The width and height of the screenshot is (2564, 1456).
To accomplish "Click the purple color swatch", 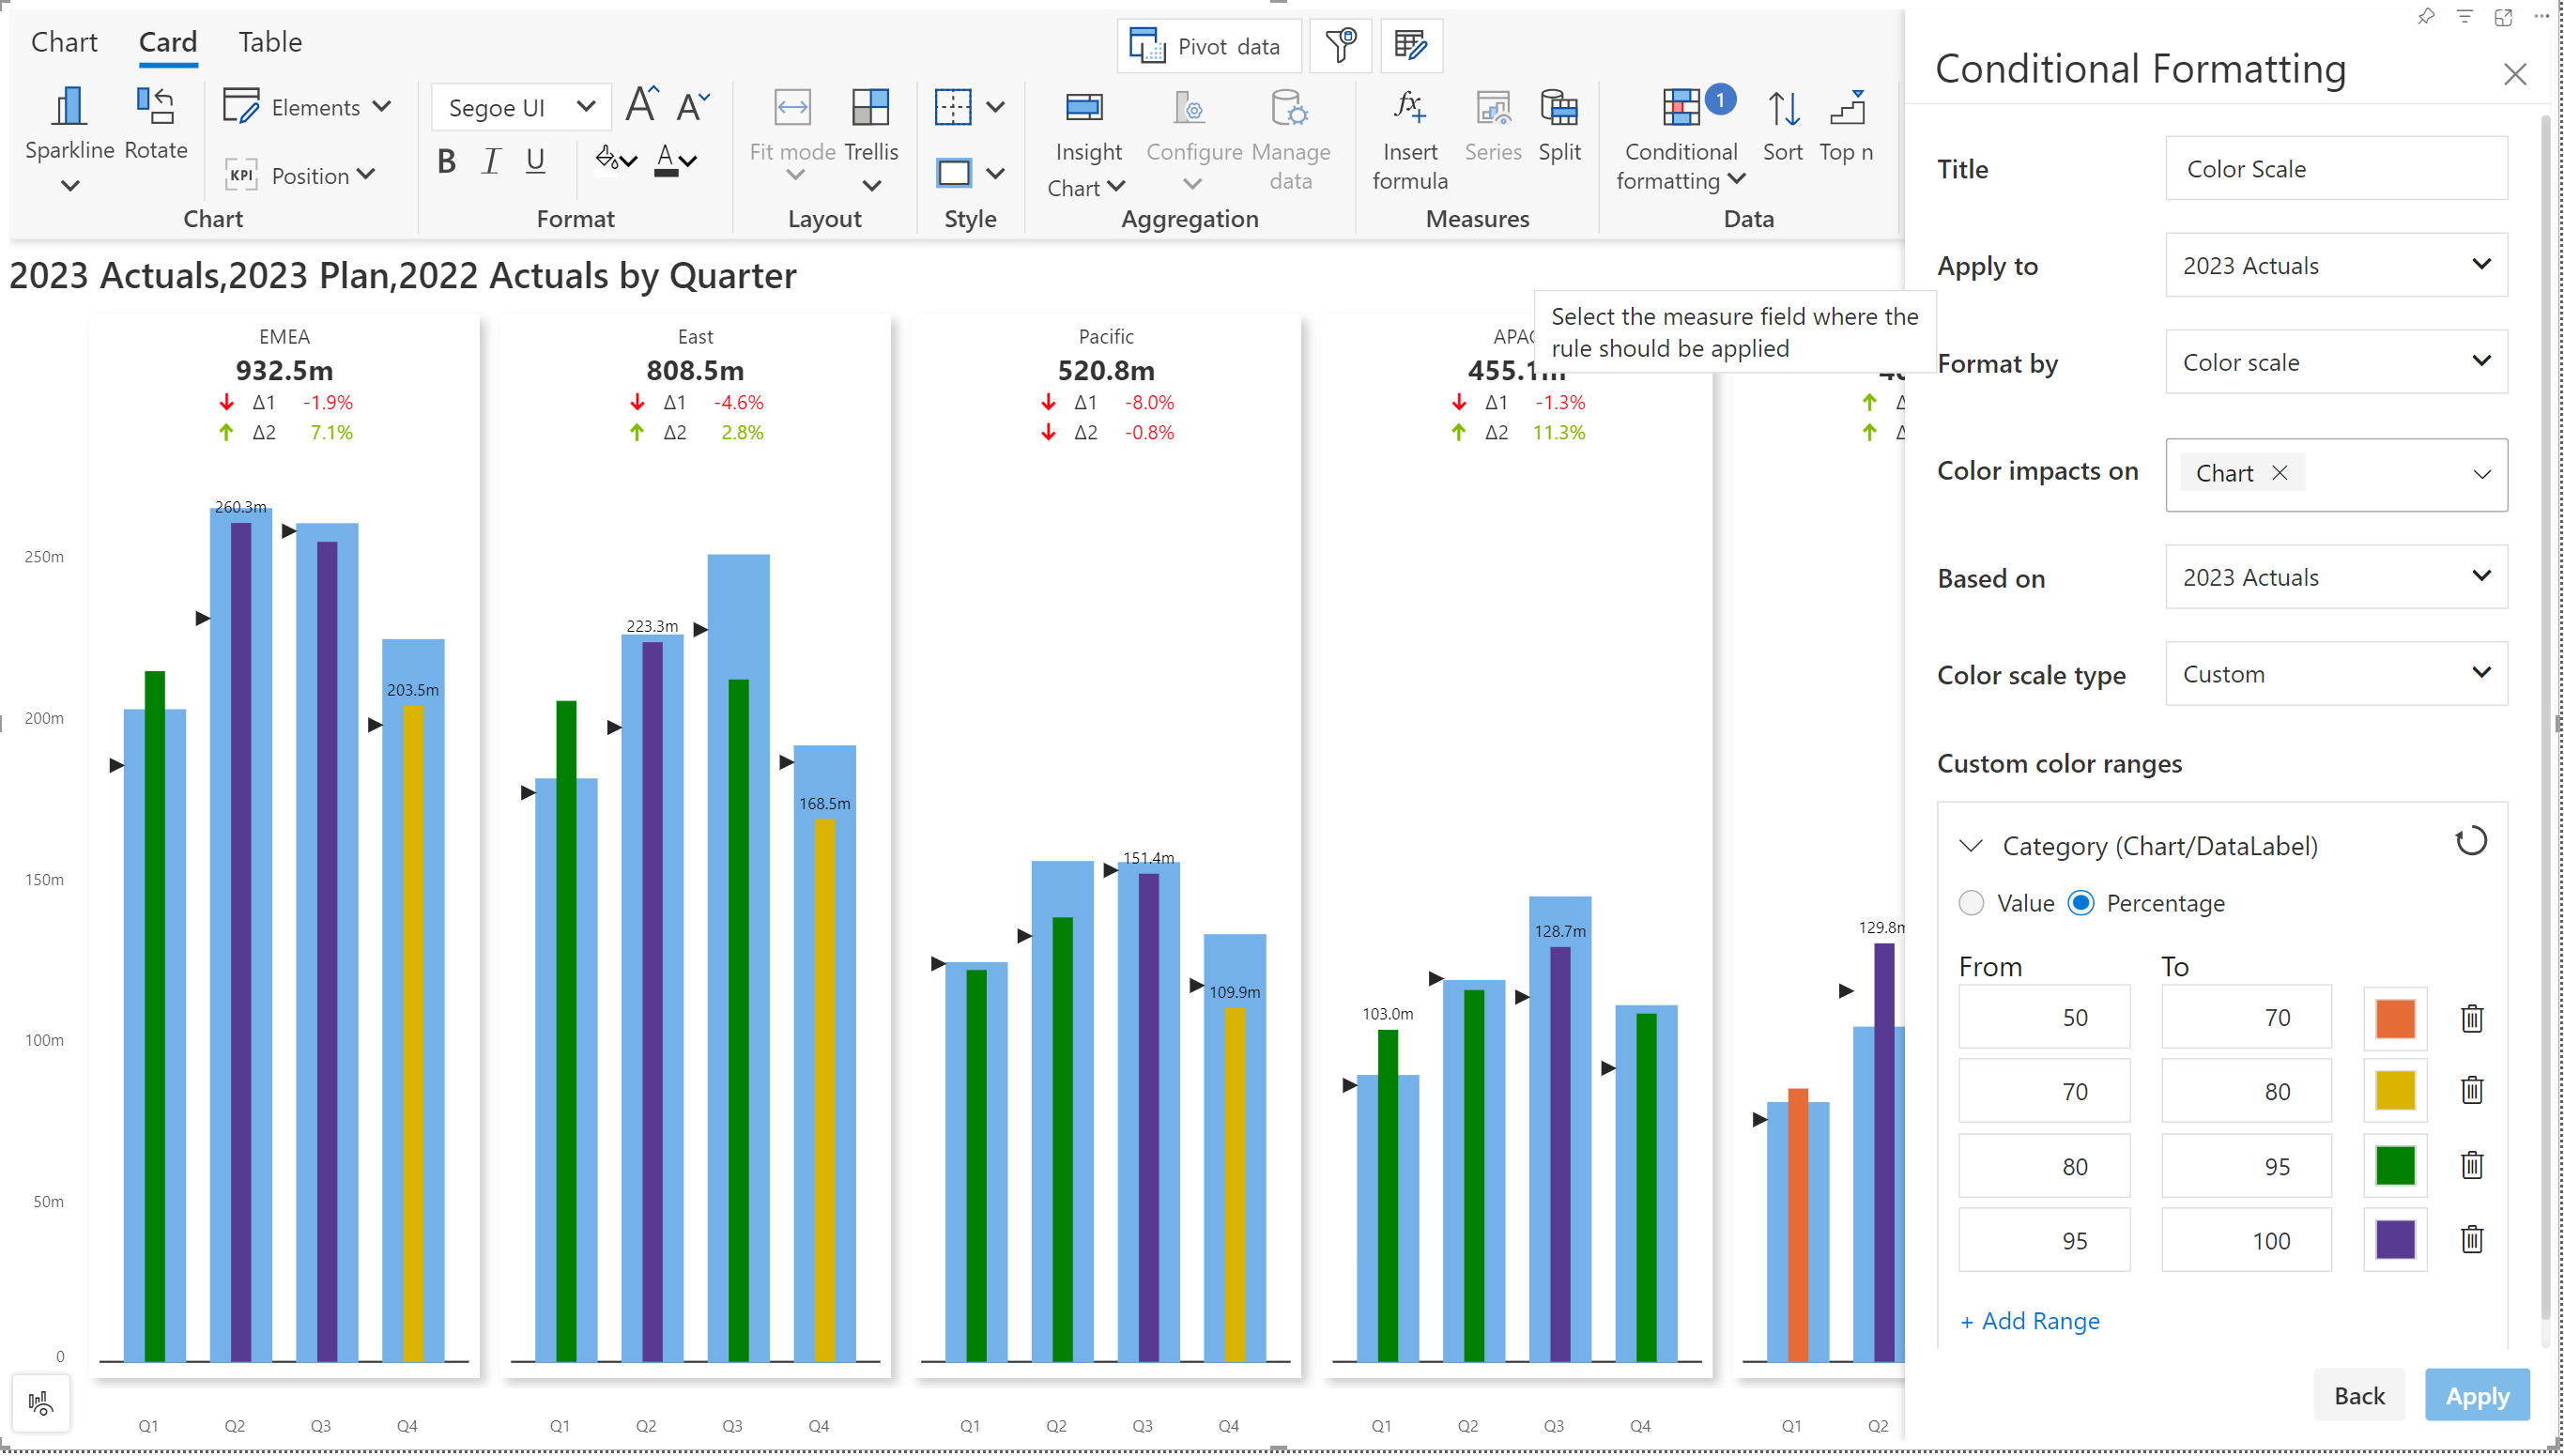I will [x=2394, y=1240].
